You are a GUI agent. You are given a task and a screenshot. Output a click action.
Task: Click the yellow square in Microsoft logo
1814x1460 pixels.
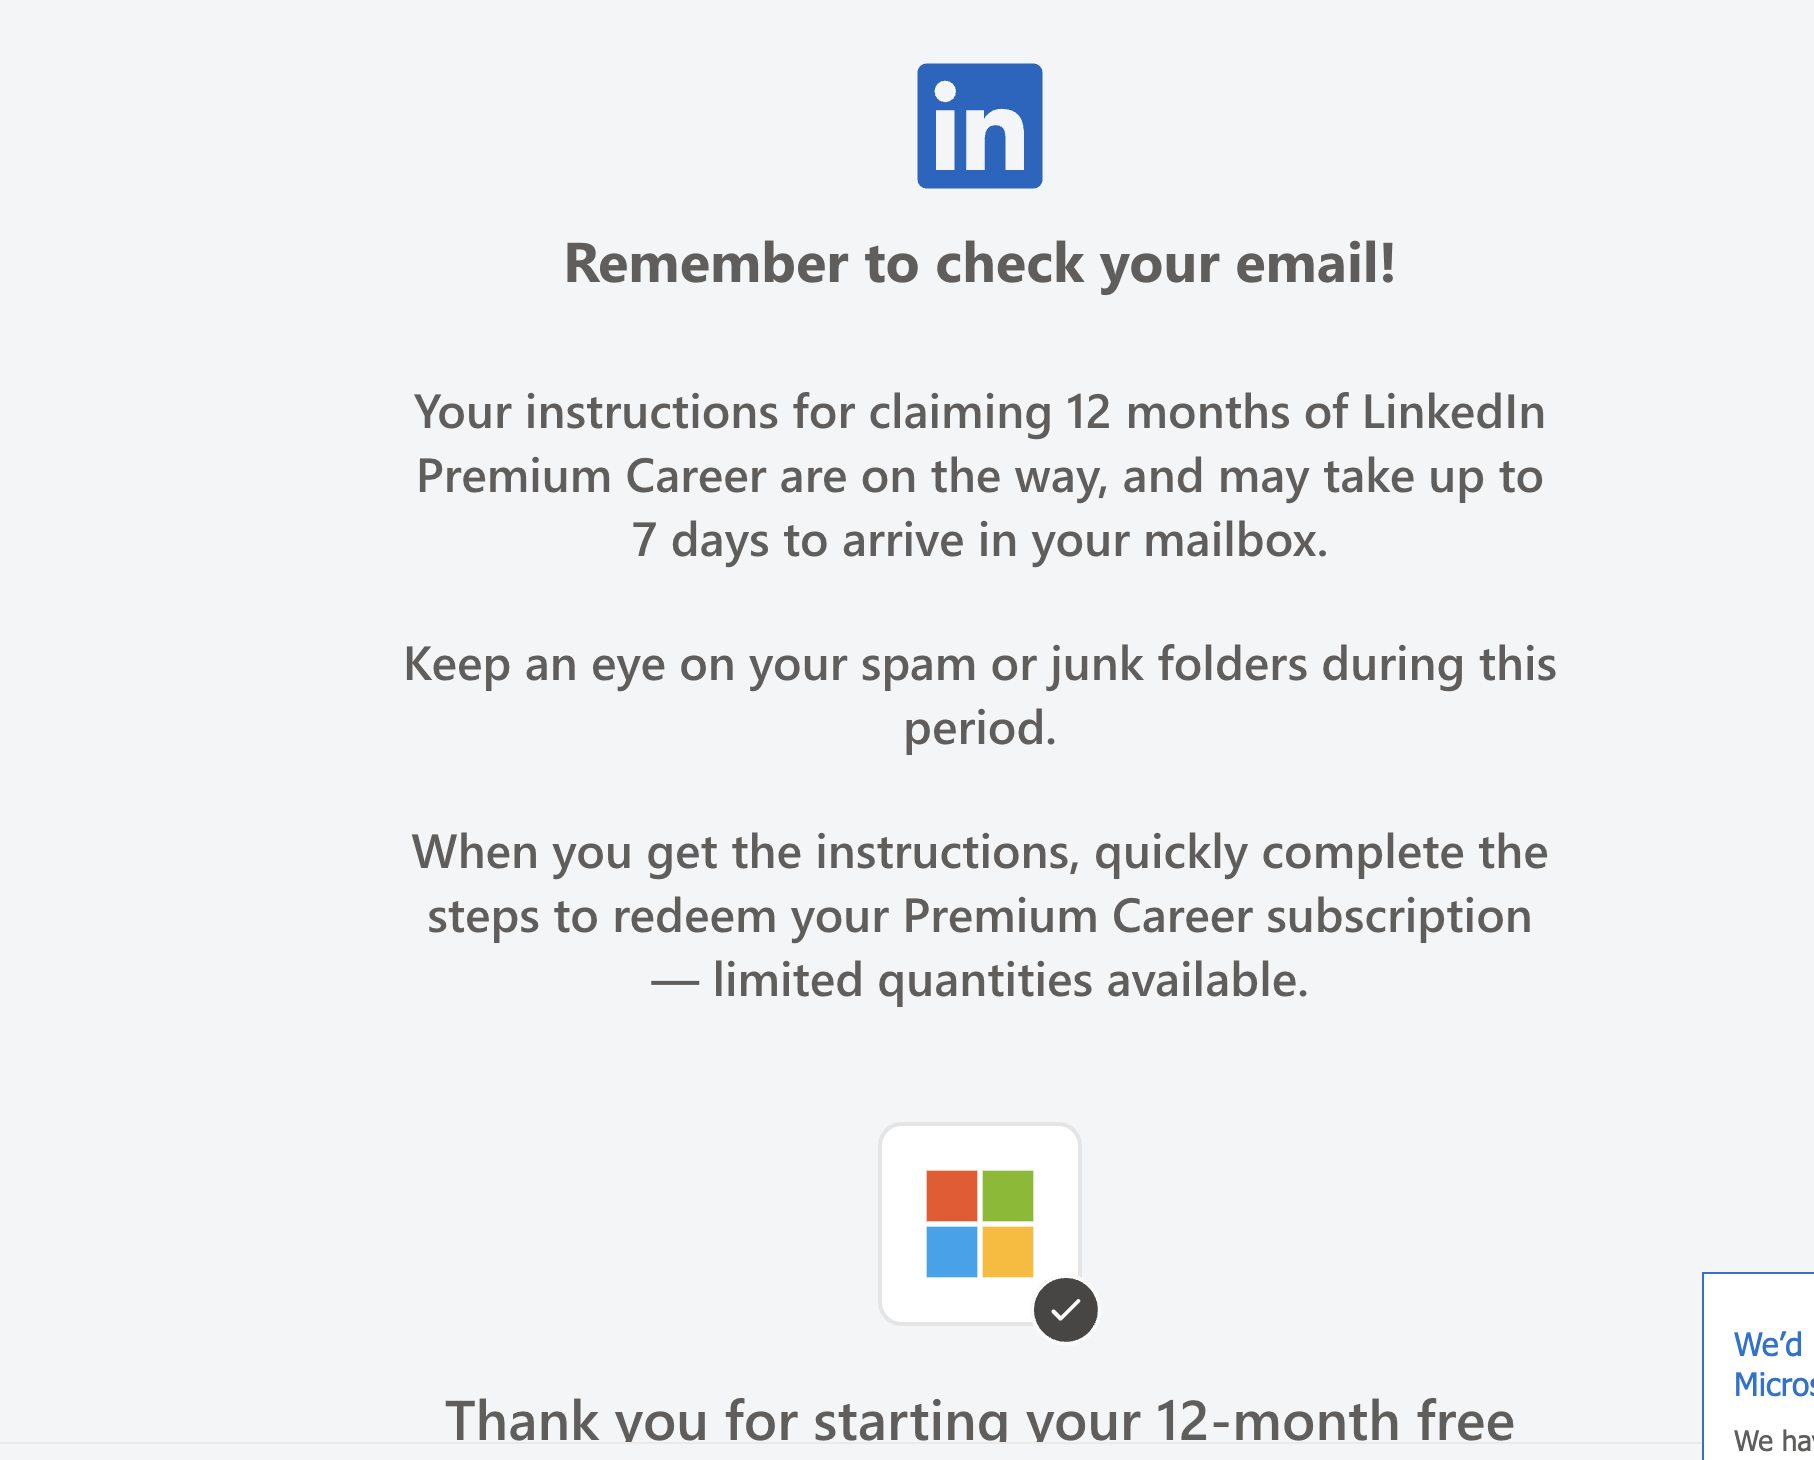pos(1007,1252)
